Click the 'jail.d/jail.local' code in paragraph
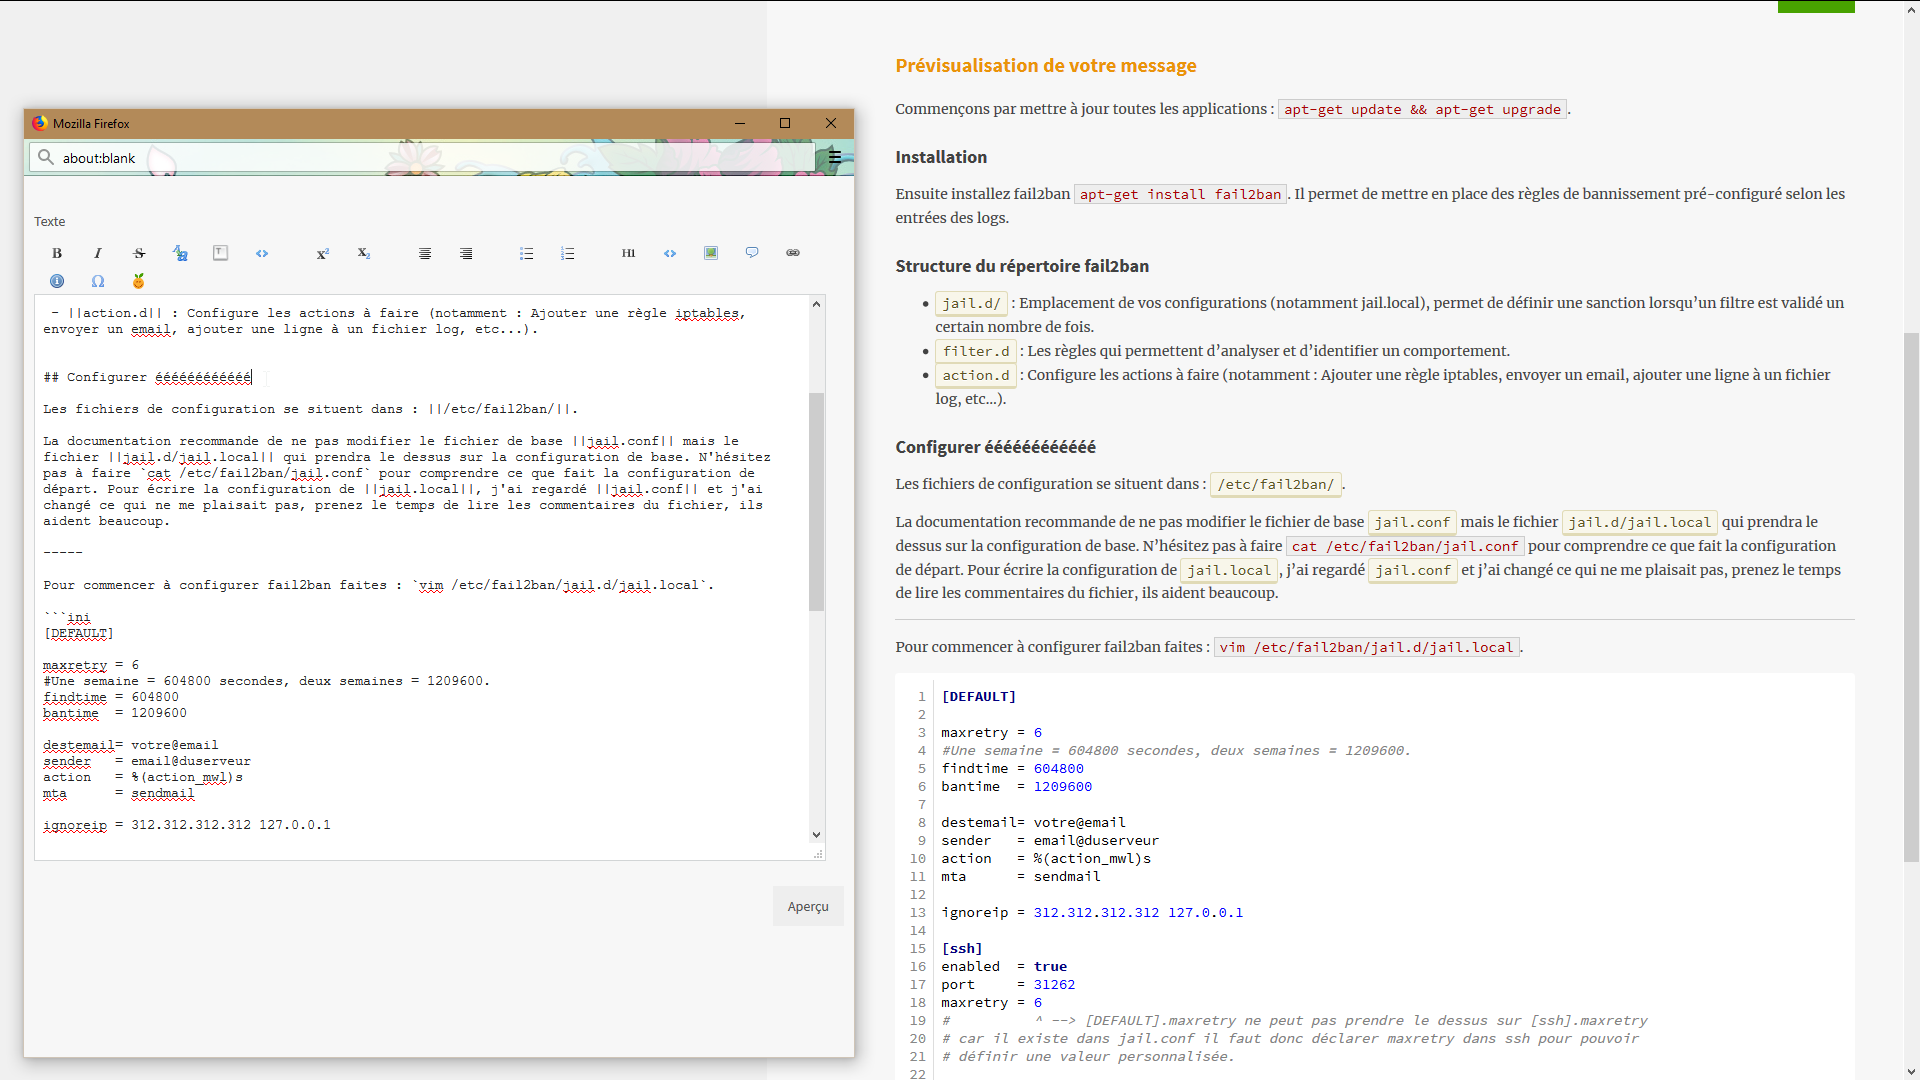 [x=1639, y=522]
